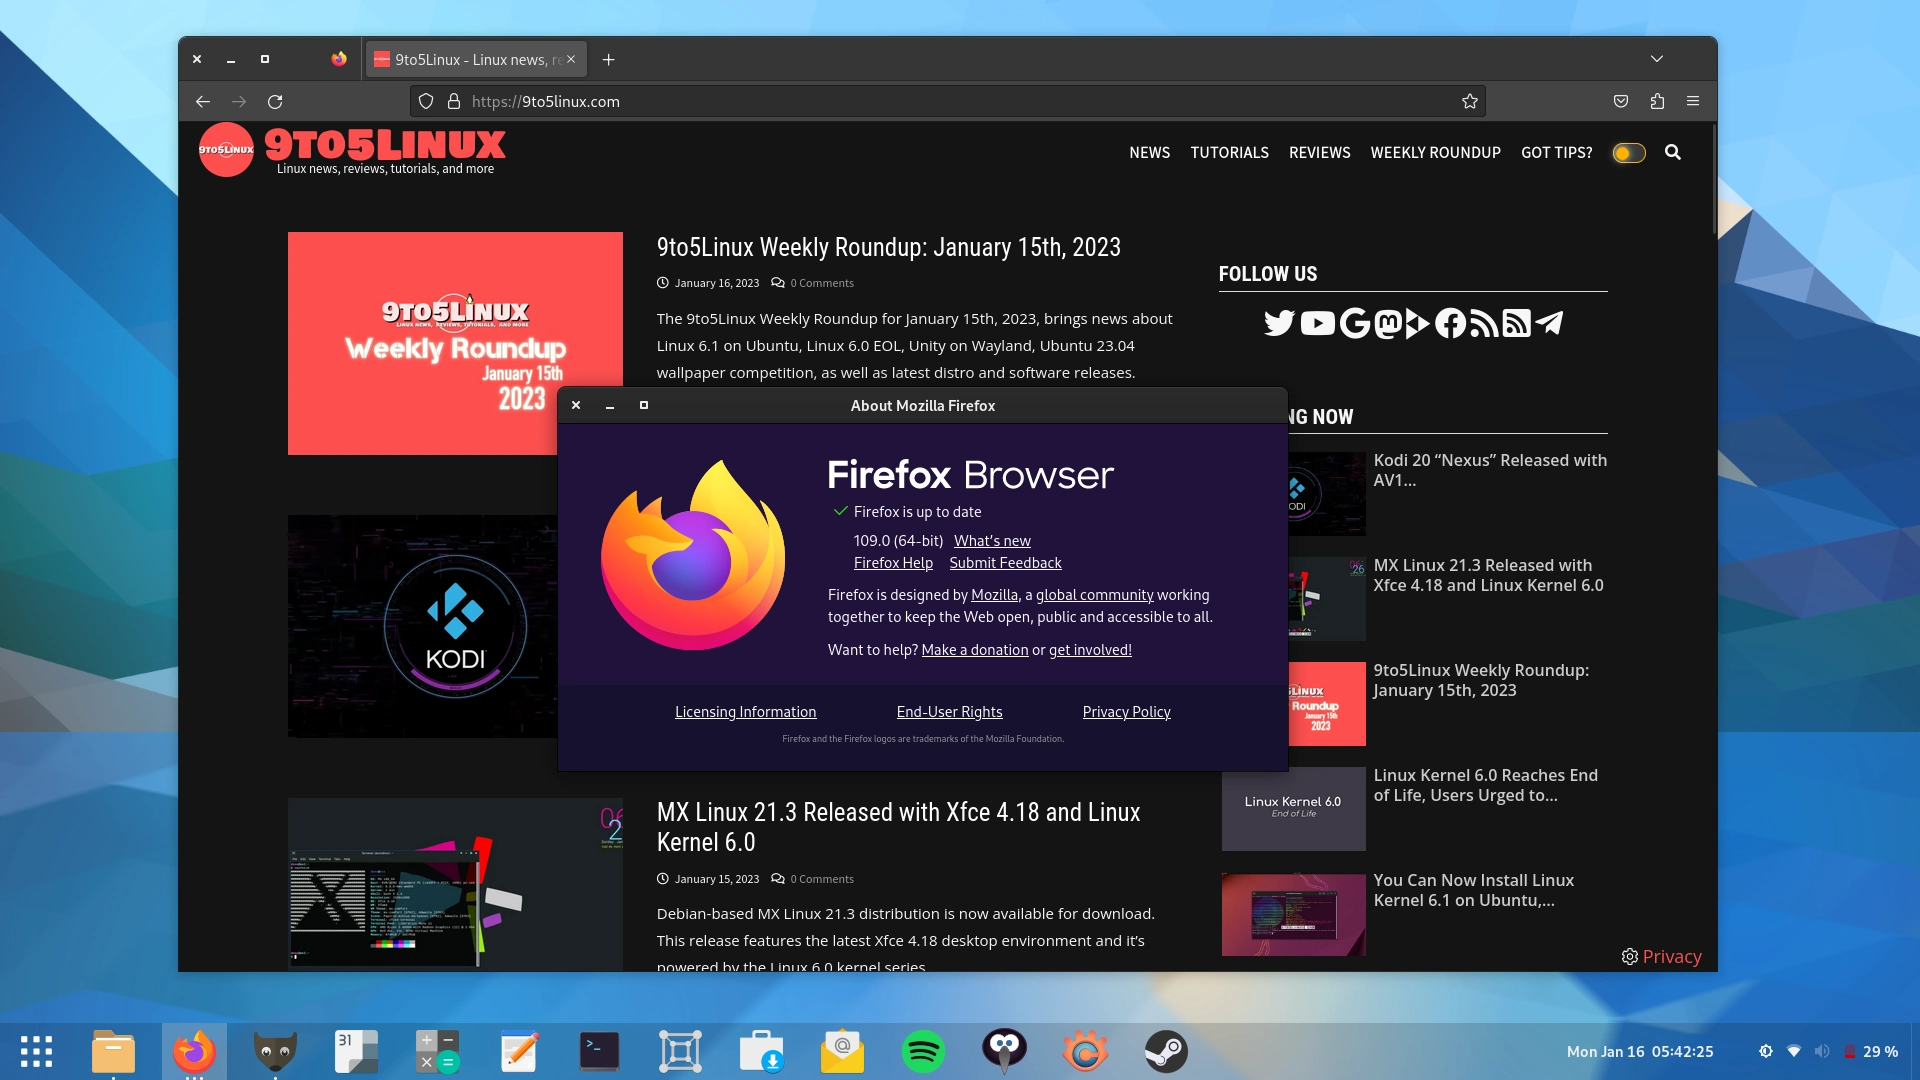The width and height of the screenshot is (1920, 1080).
Task: Follow 9to5Linux on Twitter
Action: [x=1279, y=323]
